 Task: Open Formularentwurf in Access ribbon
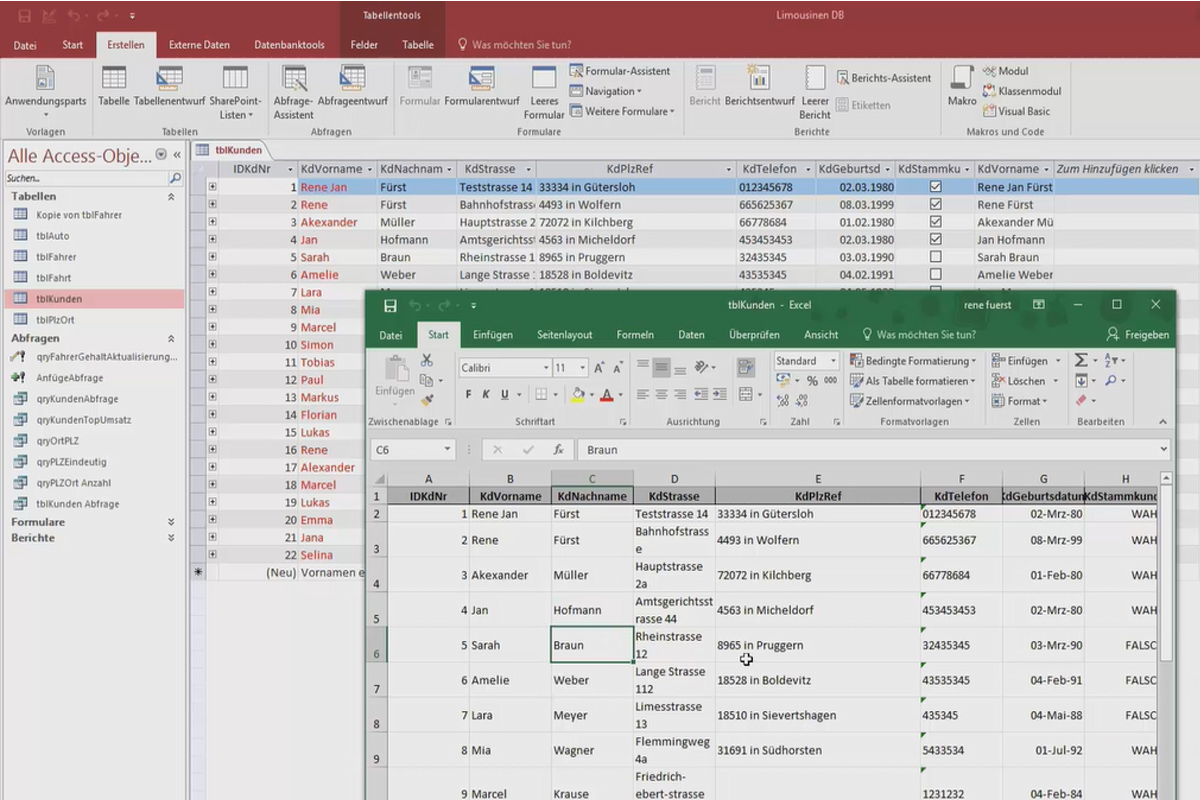pyautogui.click(x=482, y=87)
